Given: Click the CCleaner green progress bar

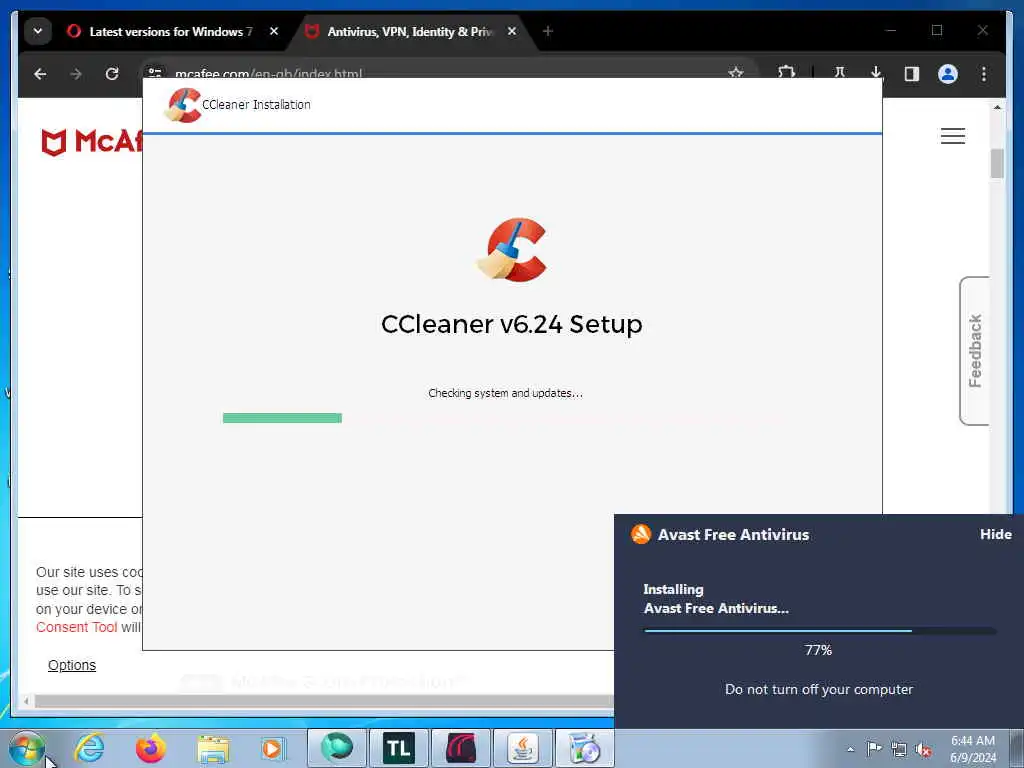Looking at the screenshot, I should (282, 418).
